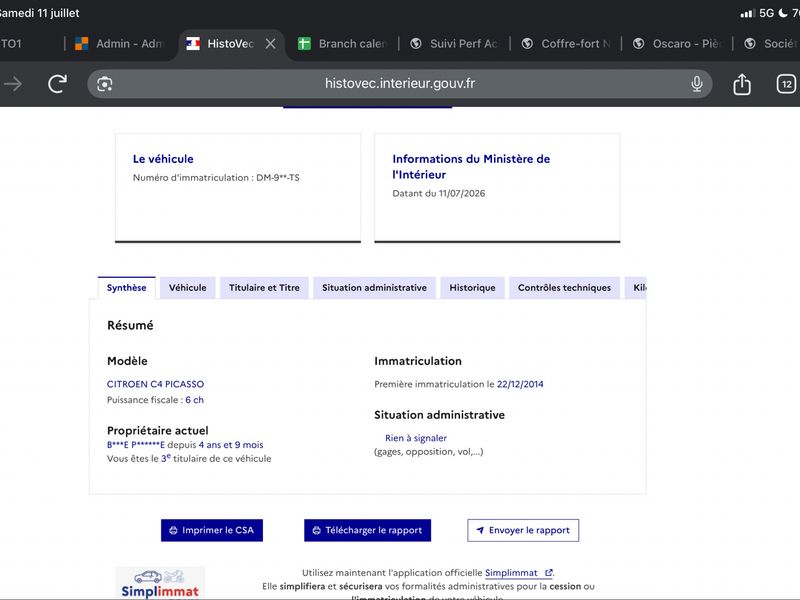800x600 pixels.
Task: Click the Propriétaire actuel heading
Action: (158, 431)
